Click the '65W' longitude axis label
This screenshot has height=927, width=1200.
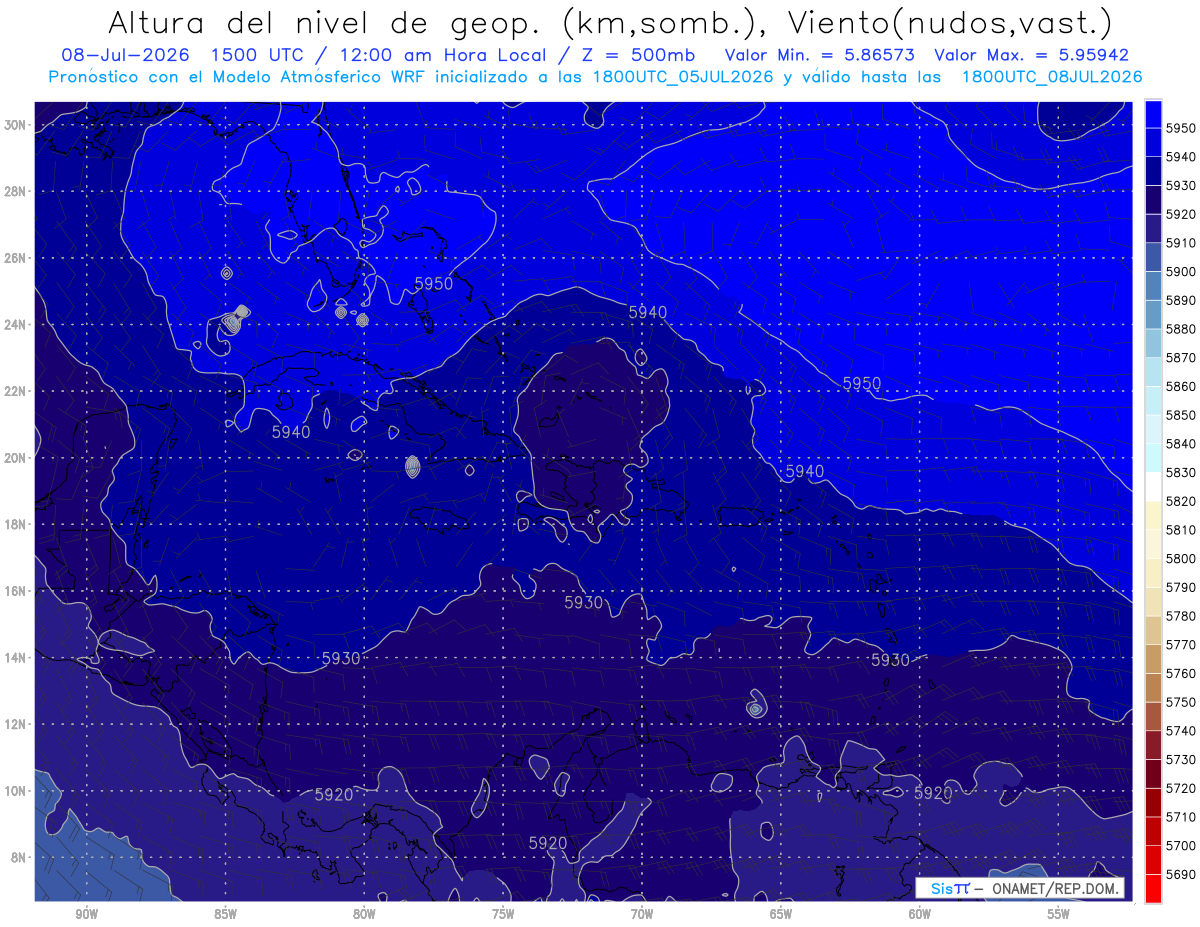pos(781,914)
